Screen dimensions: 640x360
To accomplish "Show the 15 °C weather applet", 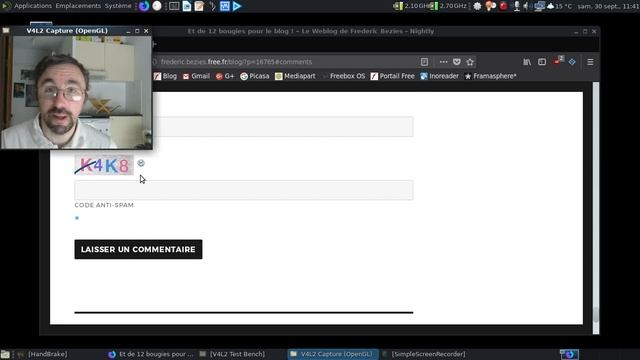I will [x=559, y=6].
